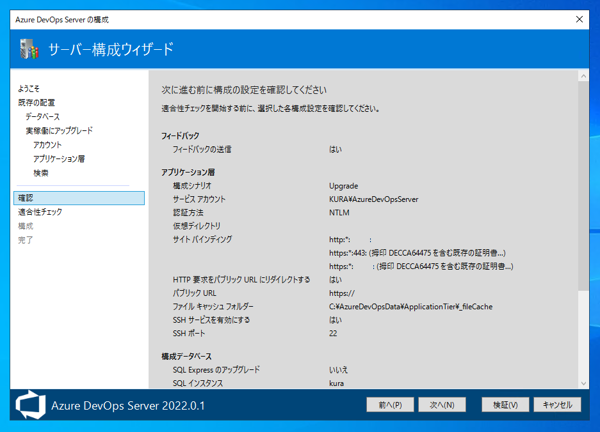600x432 pixels.
Task: Select the 検索 step
Action: click(41, 173)
